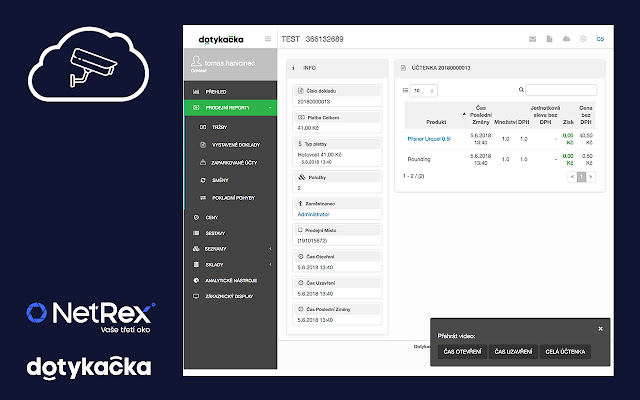Click the user avatar tomas.hanicinec
Image resolution: width=640 pixels, height=400 pixels.
196,61
